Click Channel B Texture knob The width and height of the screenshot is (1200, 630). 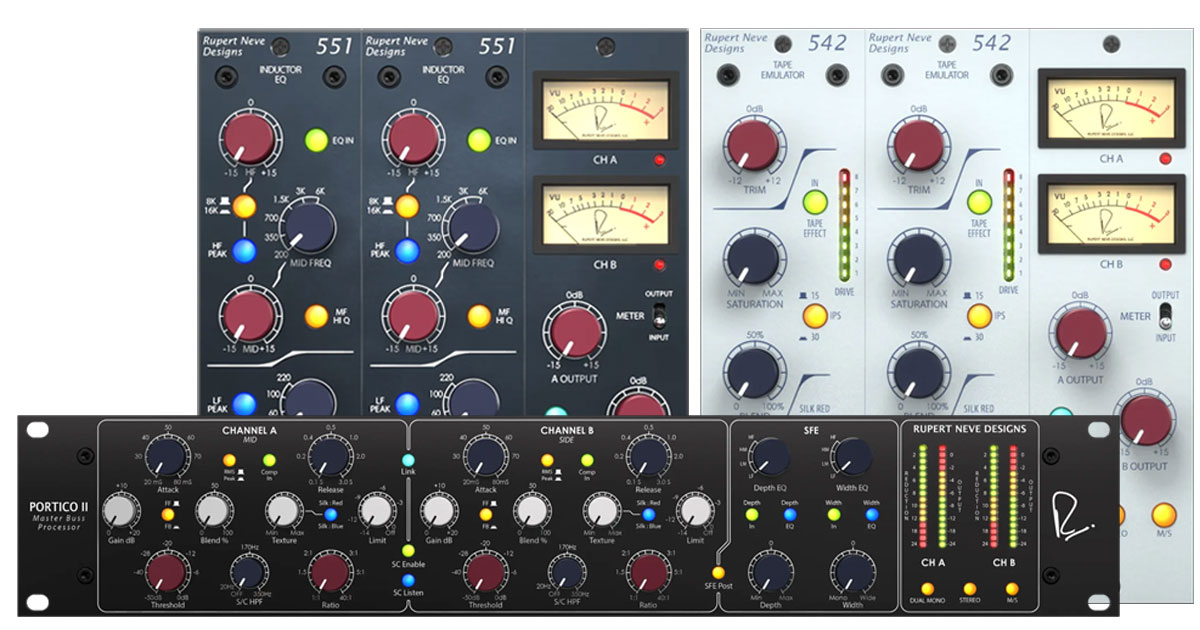(600, 513)
